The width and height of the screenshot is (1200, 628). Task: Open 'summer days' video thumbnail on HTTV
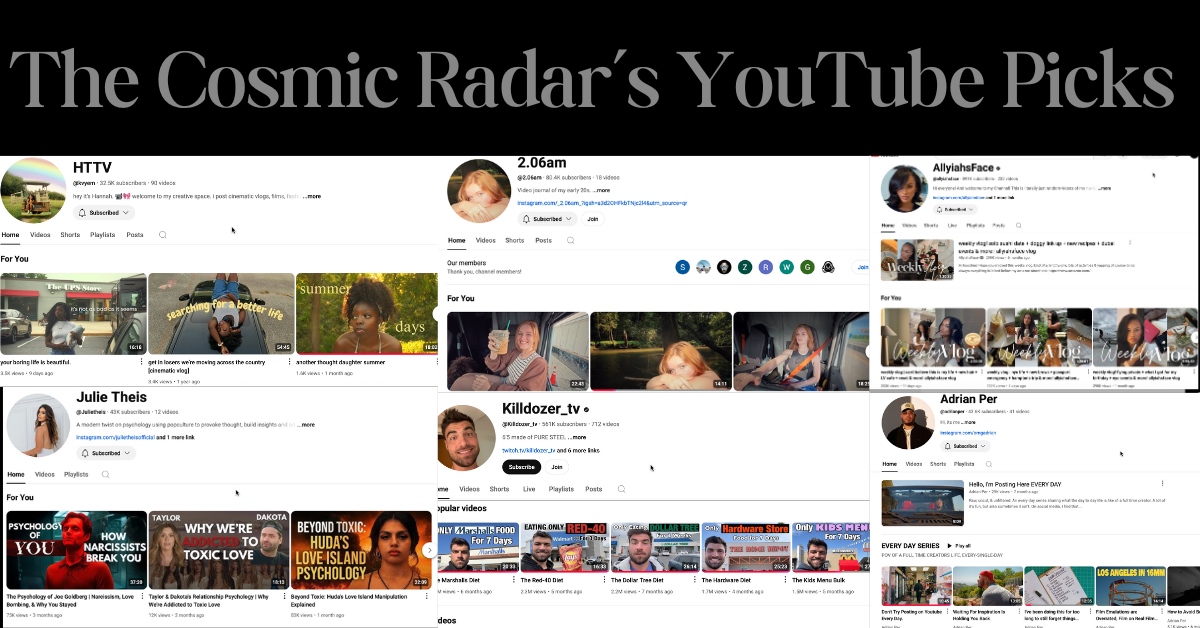tap(367, 314)
